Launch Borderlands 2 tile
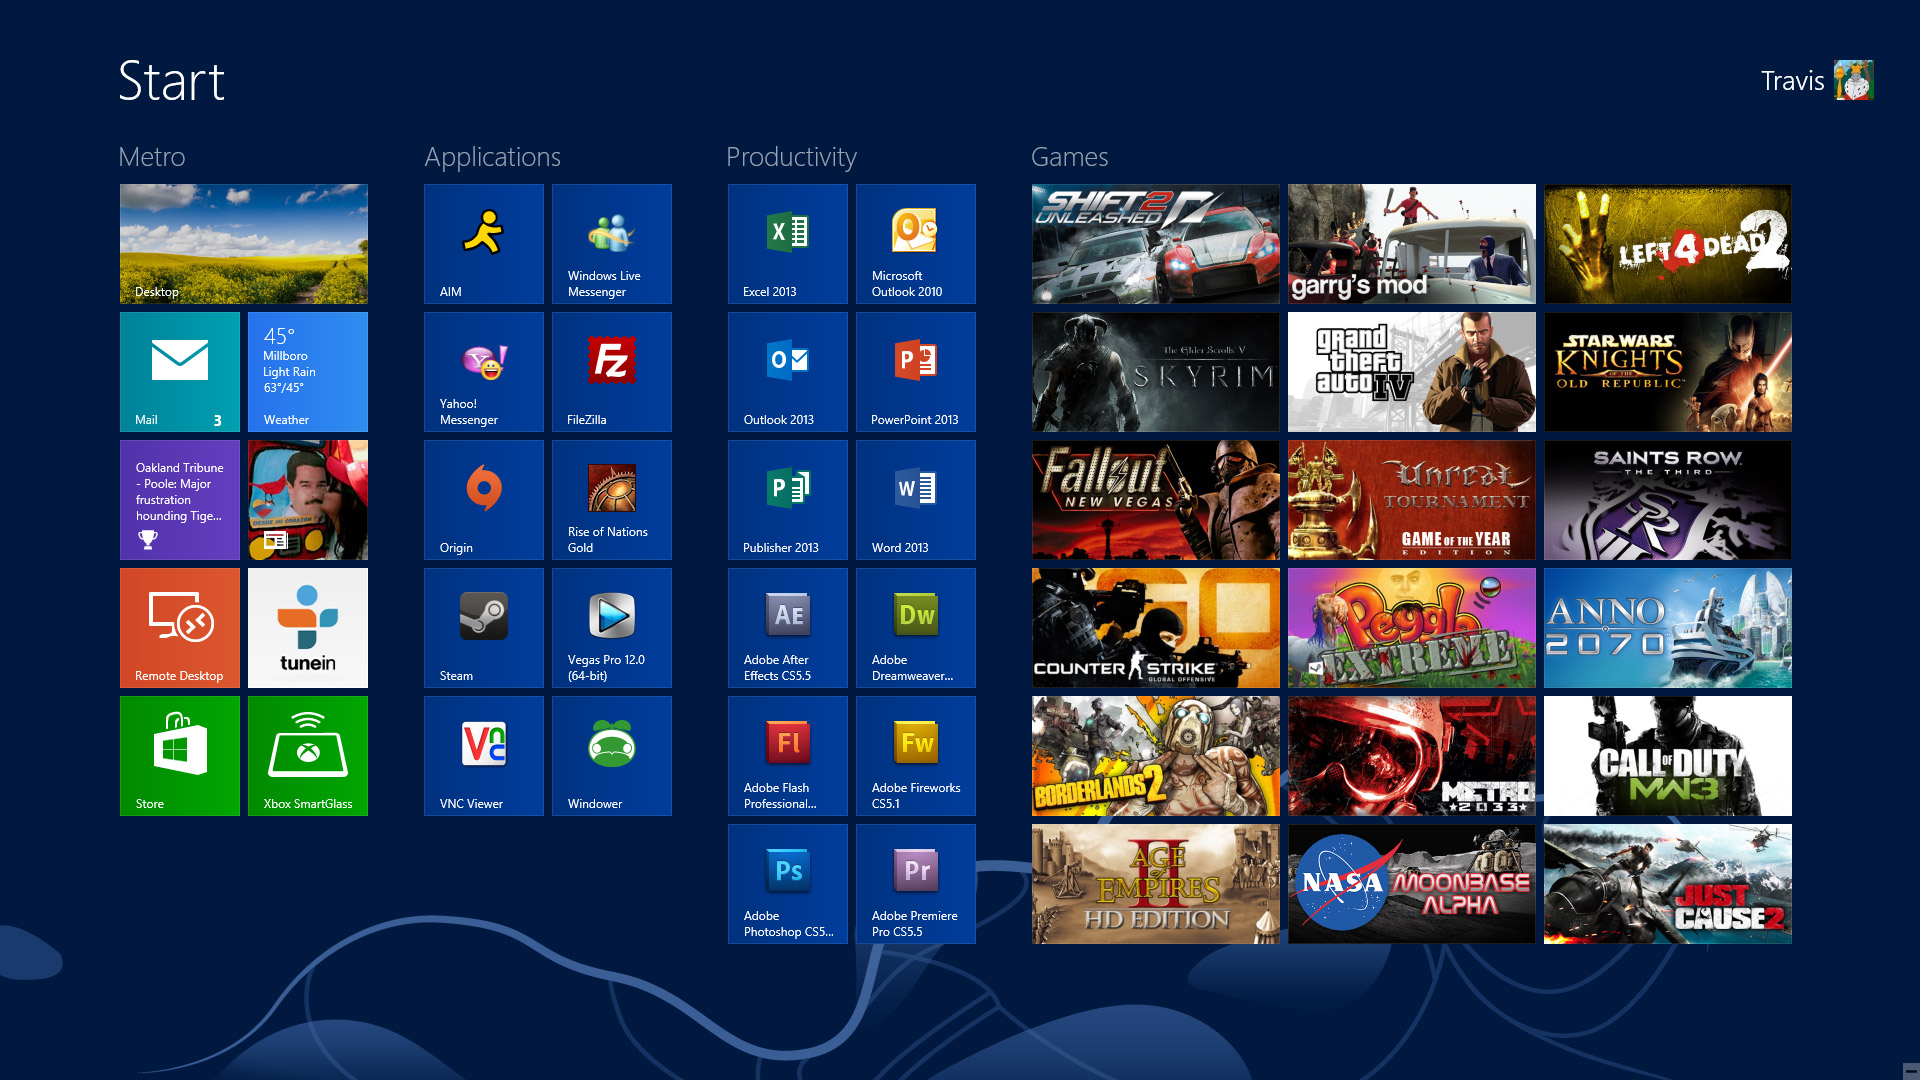 coord(1156,756)
